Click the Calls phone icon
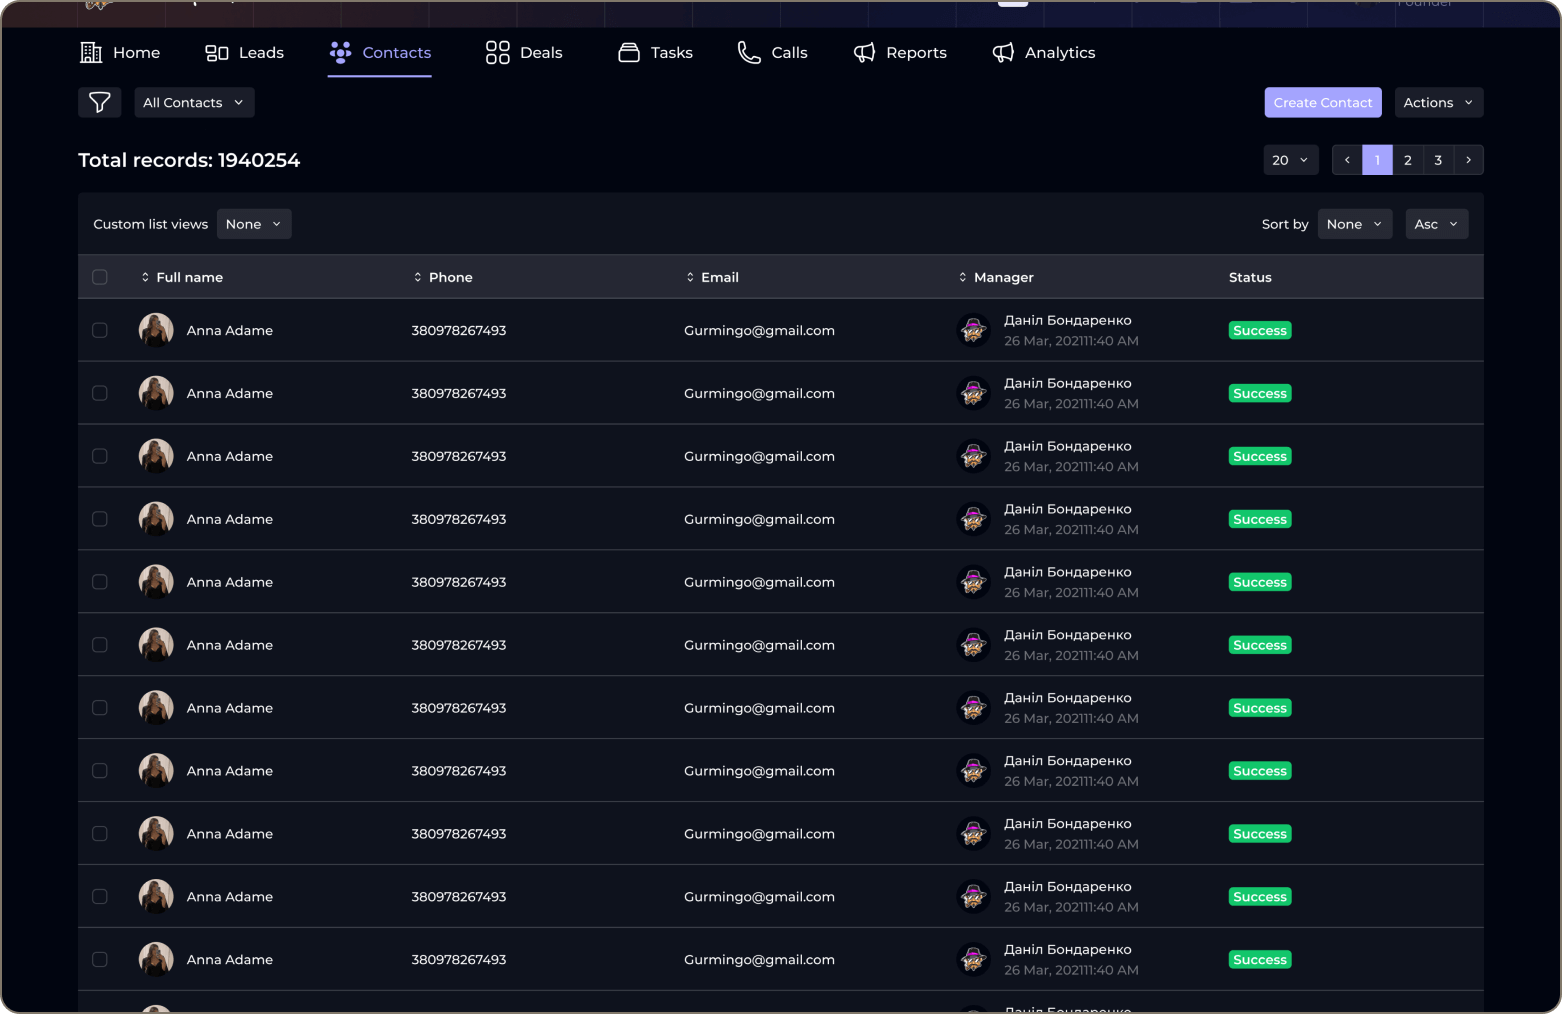Image resolution: width=1562 pixels, height=1014 pixels. coord(748,52)
